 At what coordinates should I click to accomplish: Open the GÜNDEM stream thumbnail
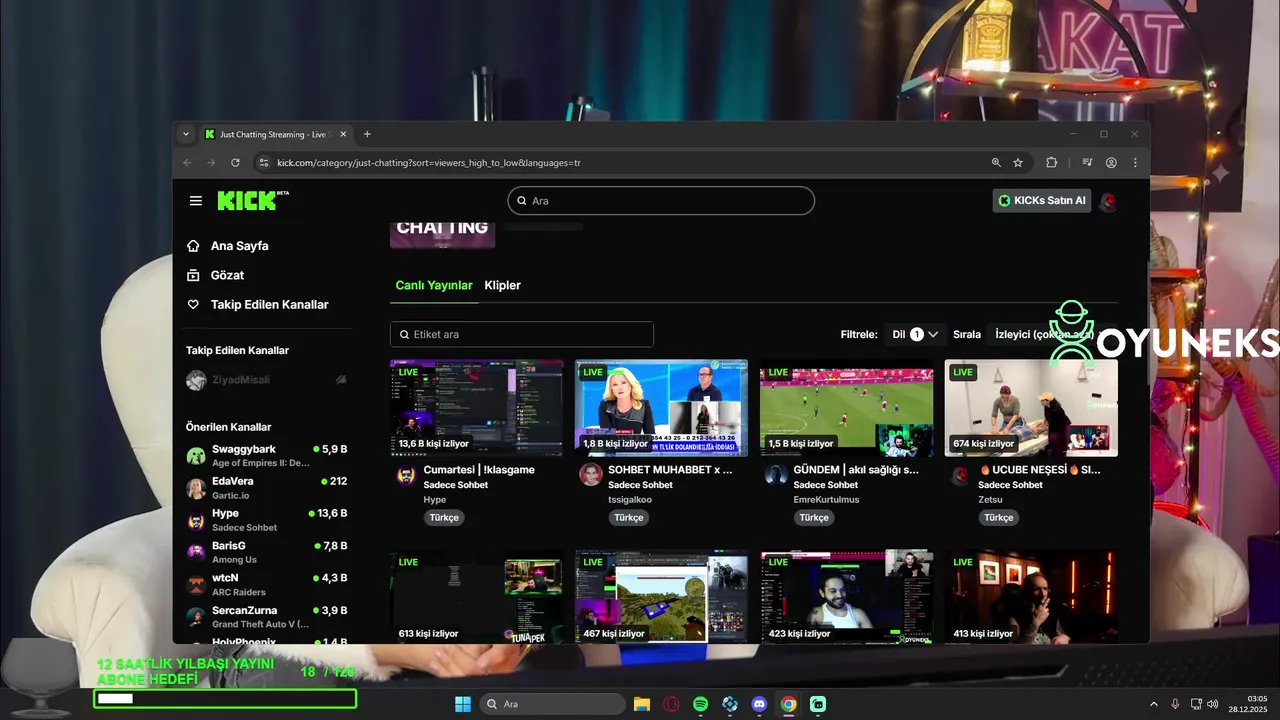tap(846, 408)
